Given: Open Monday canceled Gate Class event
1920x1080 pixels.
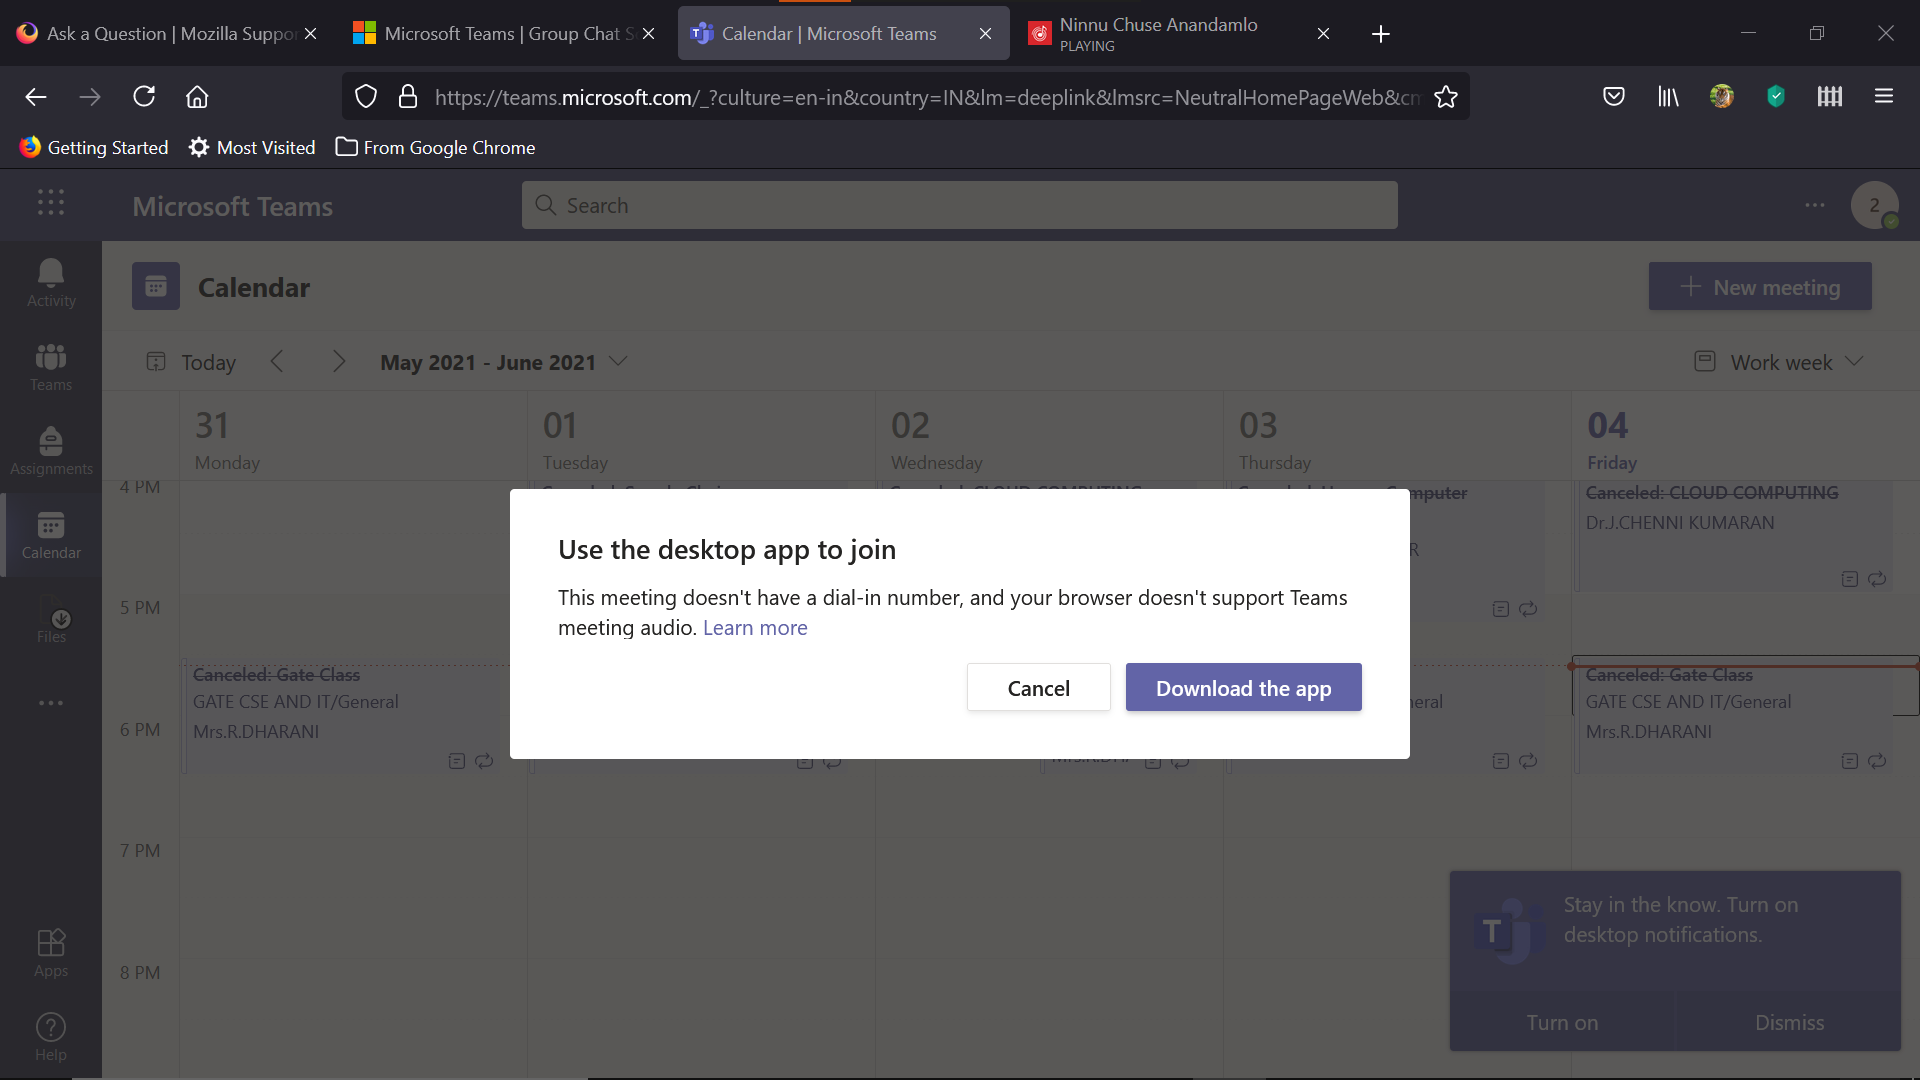Looking at the screenshot, I should pos(341,717).
